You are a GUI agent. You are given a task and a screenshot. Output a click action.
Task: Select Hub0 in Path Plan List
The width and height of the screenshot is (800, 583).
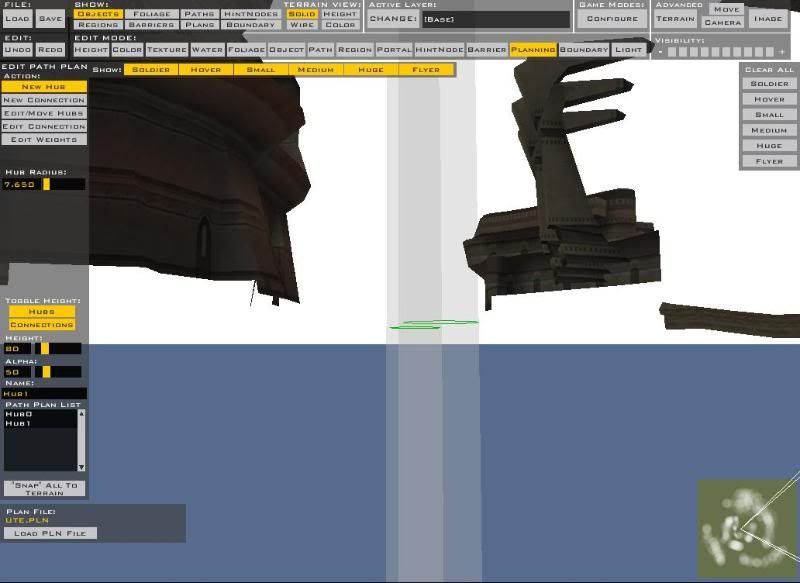click(x=40, y=414)
